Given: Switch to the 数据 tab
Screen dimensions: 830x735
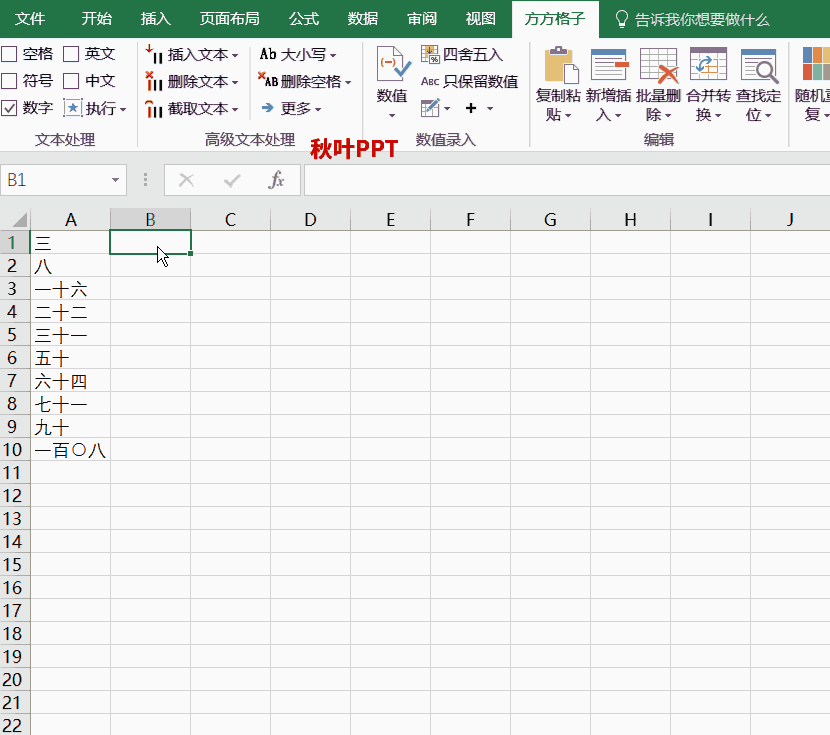Looking at the screenshot, I should click(x=363, y=19).
